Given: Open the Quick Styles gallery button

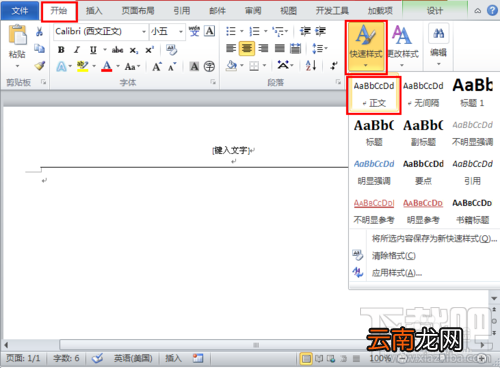Looking at the screenshot, I should click(x=366, y=47).
